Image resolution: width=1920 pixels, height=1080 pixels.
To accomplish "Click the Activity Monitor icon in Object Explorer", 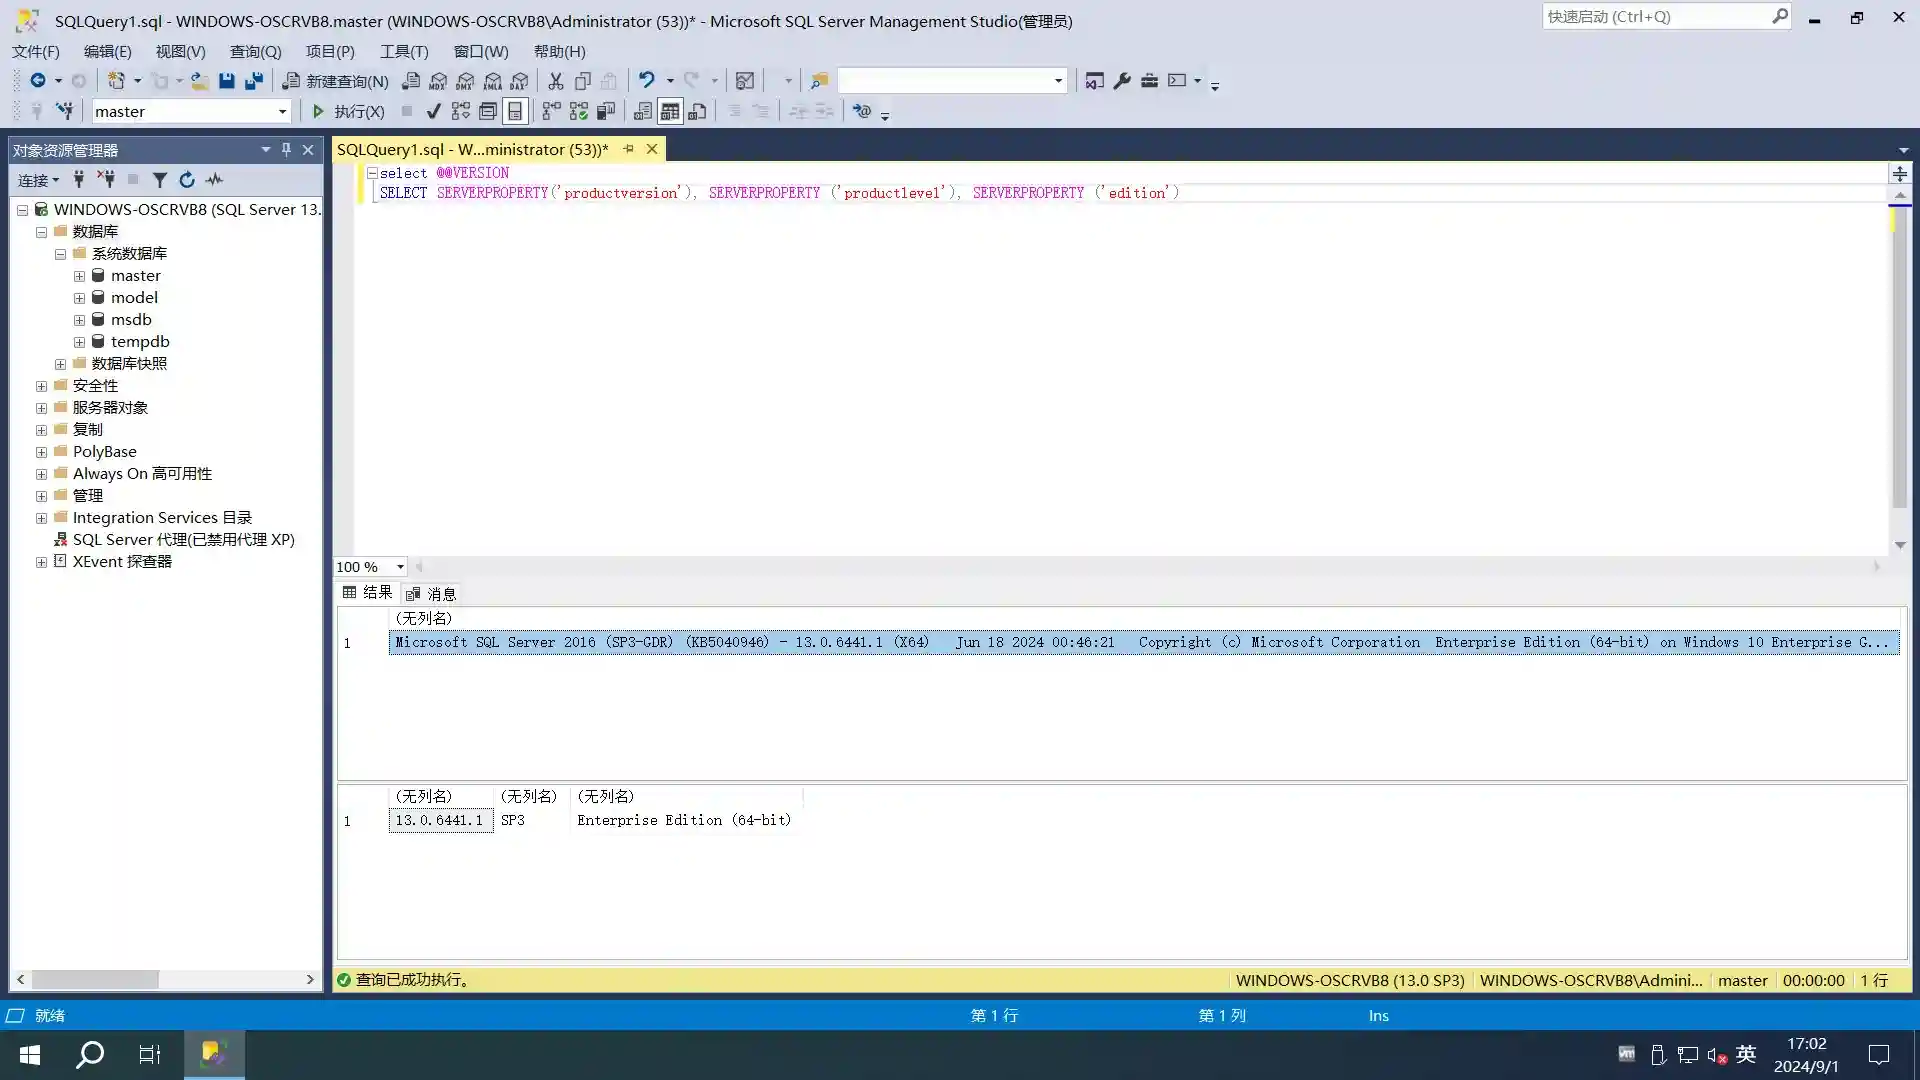I will 214,180.
